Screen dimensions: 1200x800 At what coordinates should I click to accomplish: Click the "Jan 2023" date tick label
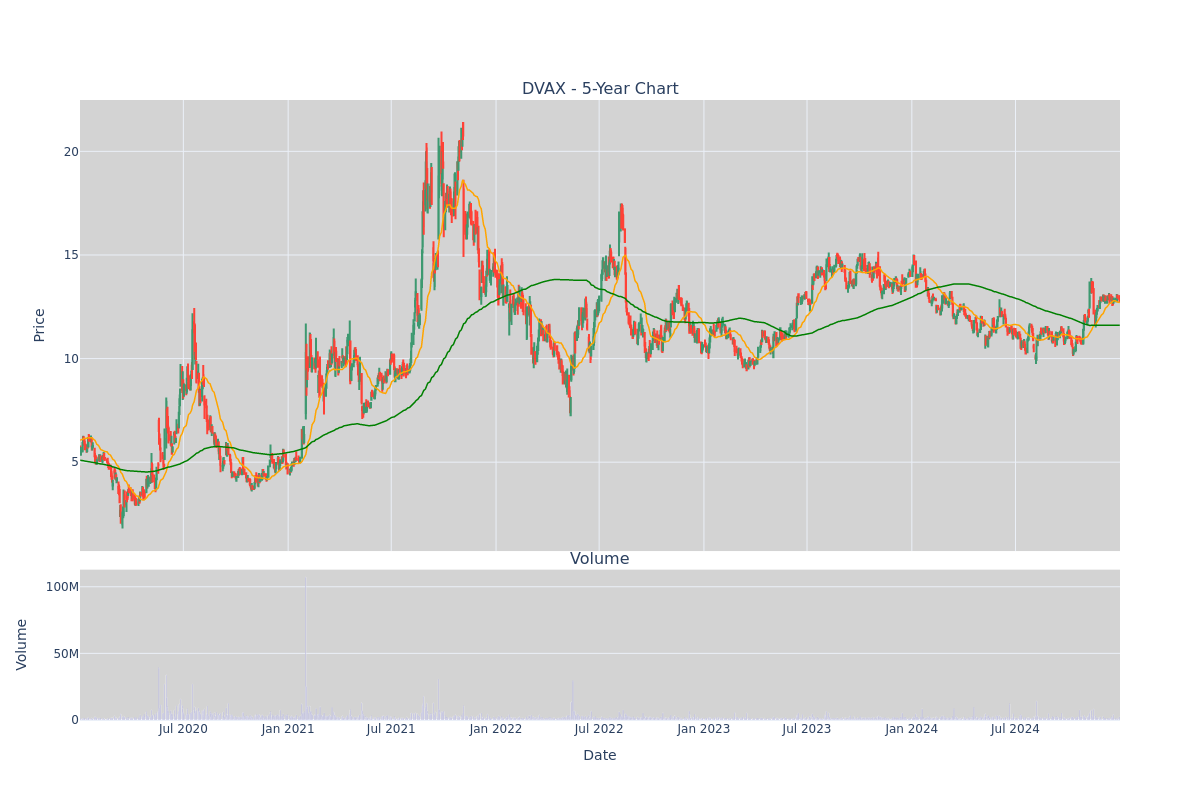click(x=704, y=729)
